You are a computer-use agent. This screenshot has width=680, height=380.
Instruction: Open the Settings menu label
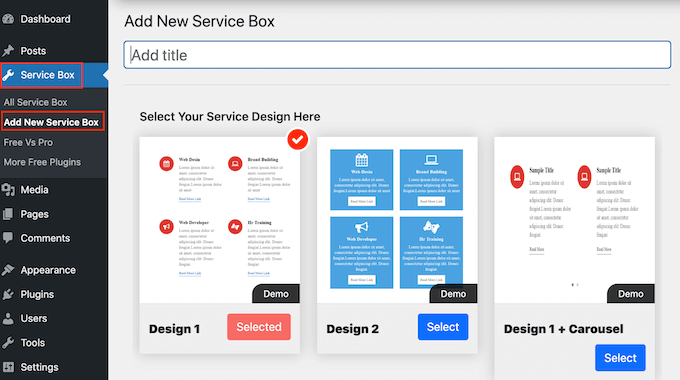pos(39,367)
